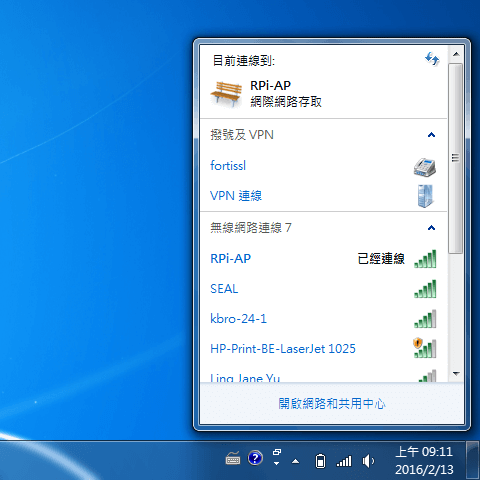The height and width of the screenshot is (480, 480).
Task: Click SEAL signal strength bars
Action: click(x=425, y=289)
